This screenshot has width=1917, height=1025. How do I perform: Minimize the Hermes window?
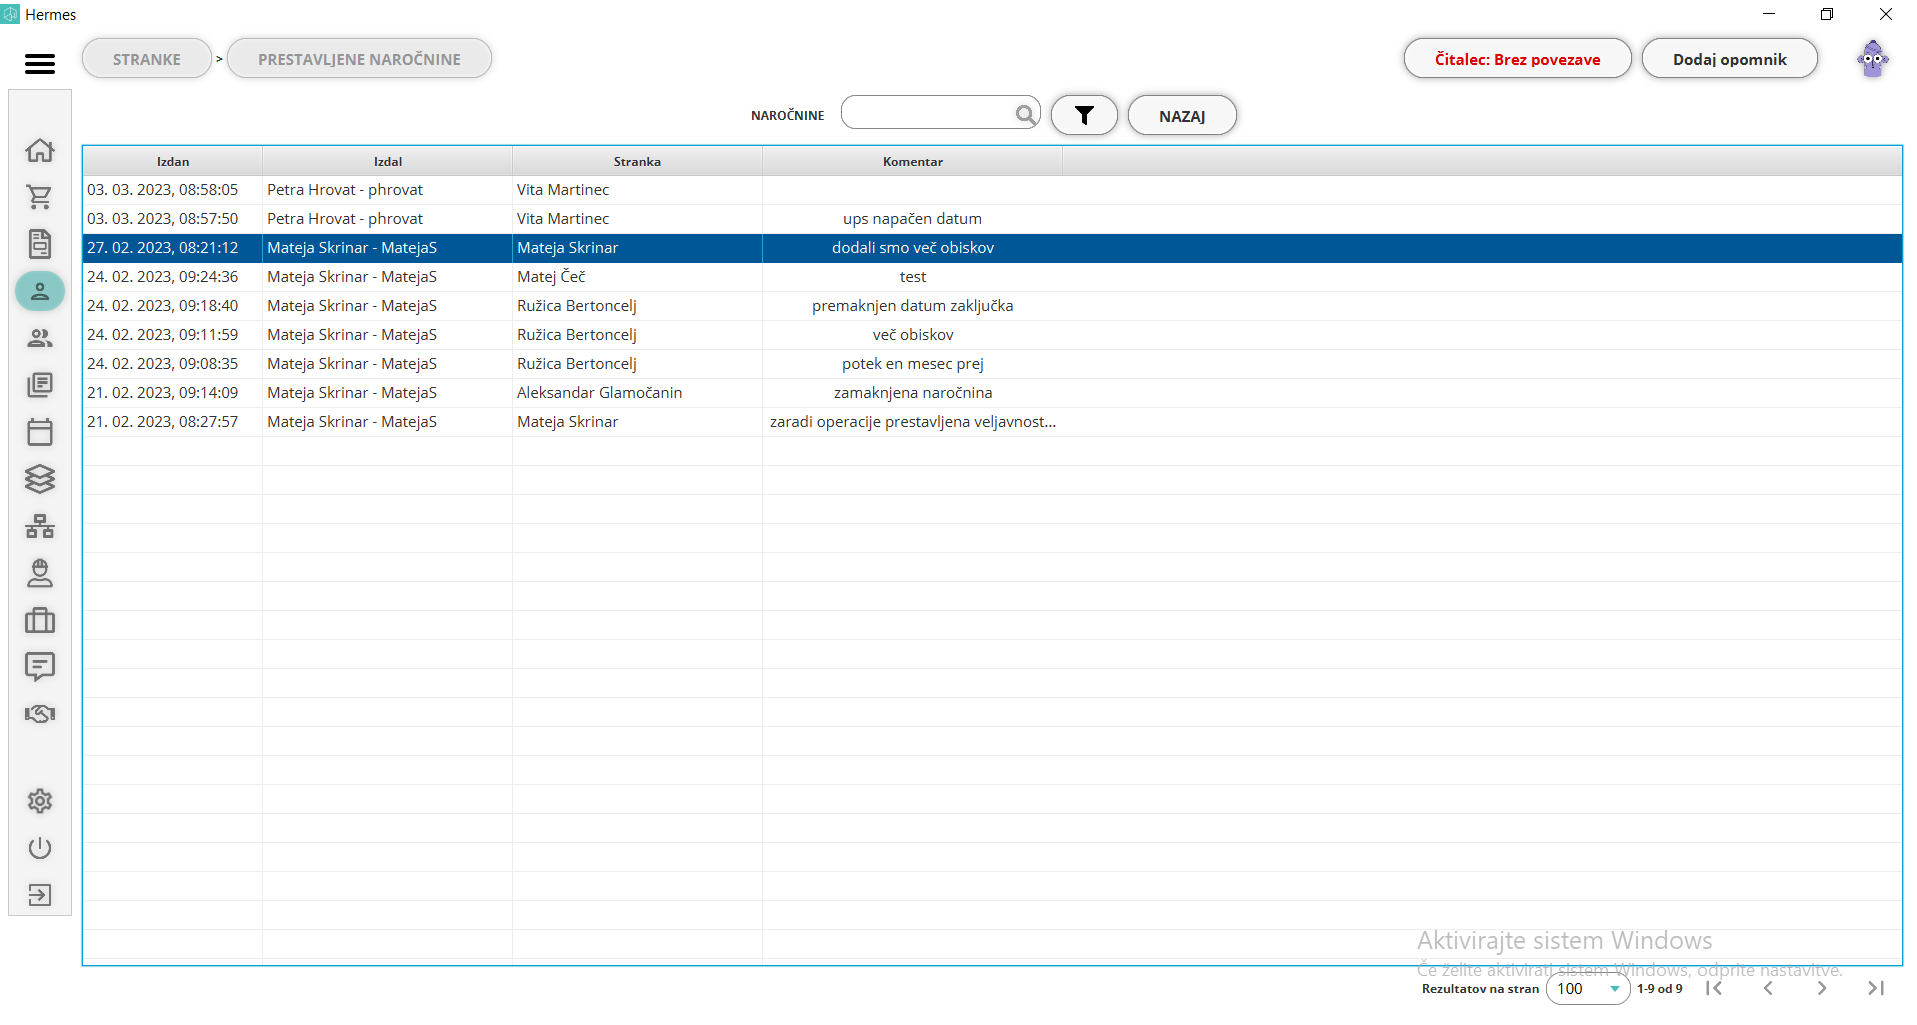[1769, 14]
